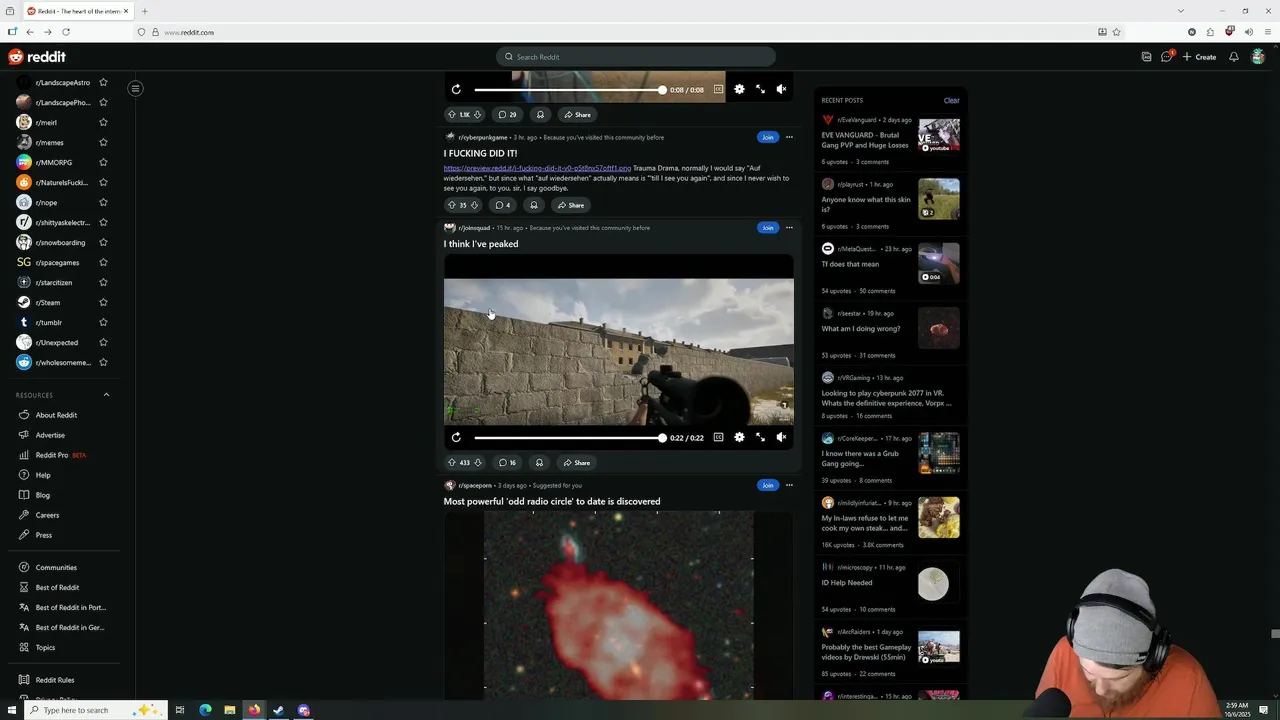The image size is (1280, 720).
Task: Click the Windows taskbar search box
Action: [x=95, y=710]
